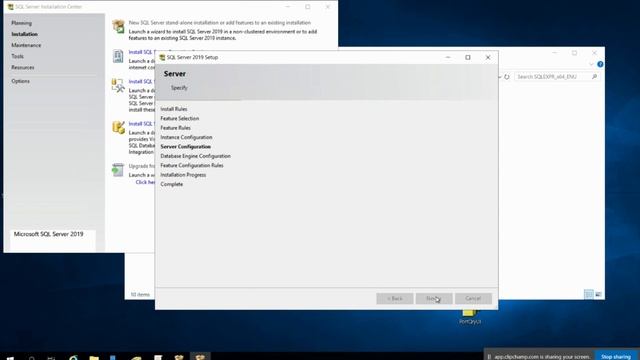Click the magnifier icon in Explorer search box
The width and height of the screenshot is (640, 360).
(x=594, y=77)
